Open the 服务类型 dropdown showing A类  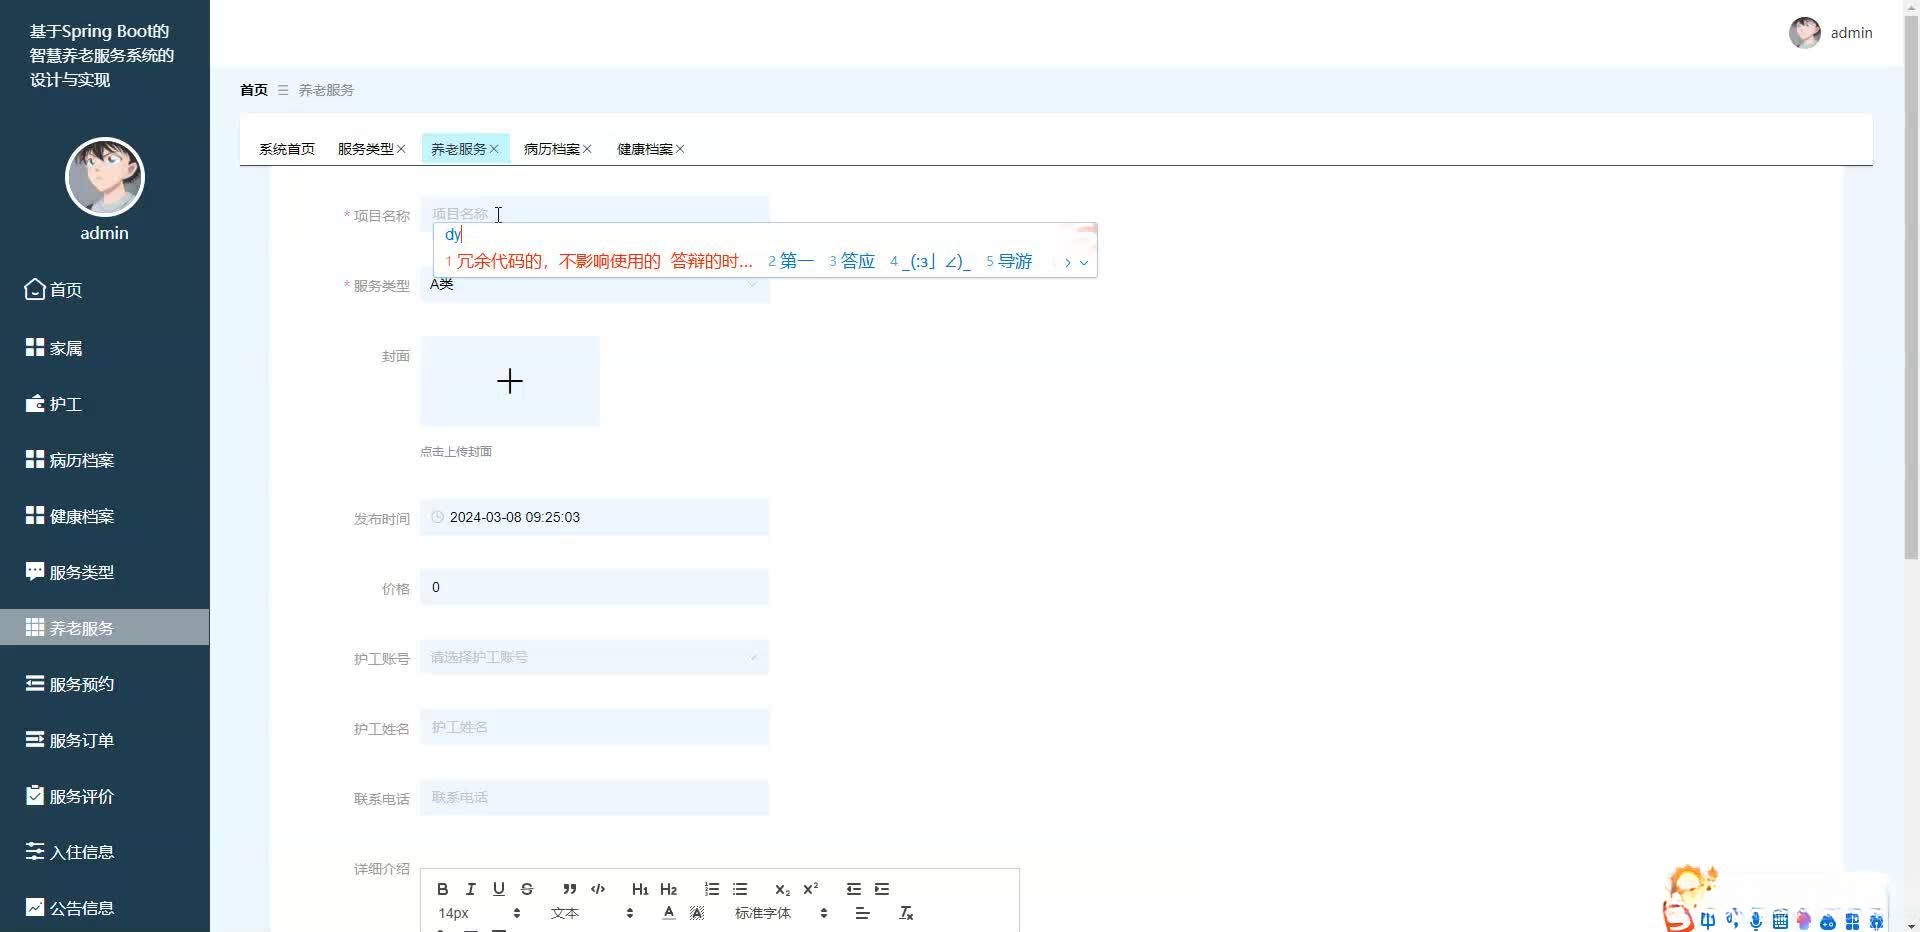coord(594,284)
